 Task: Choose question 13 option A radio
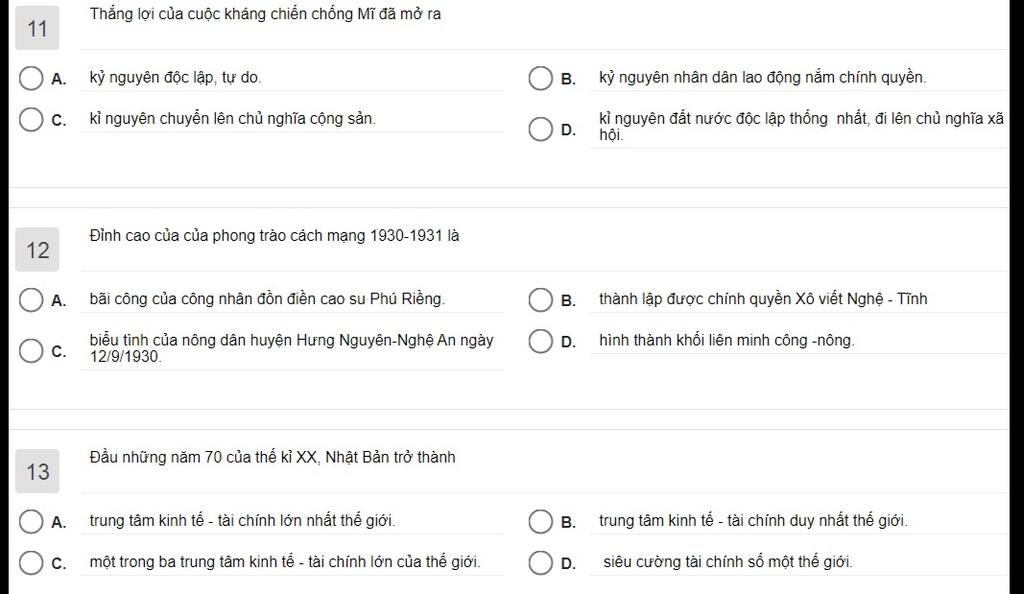pos(31,522)
